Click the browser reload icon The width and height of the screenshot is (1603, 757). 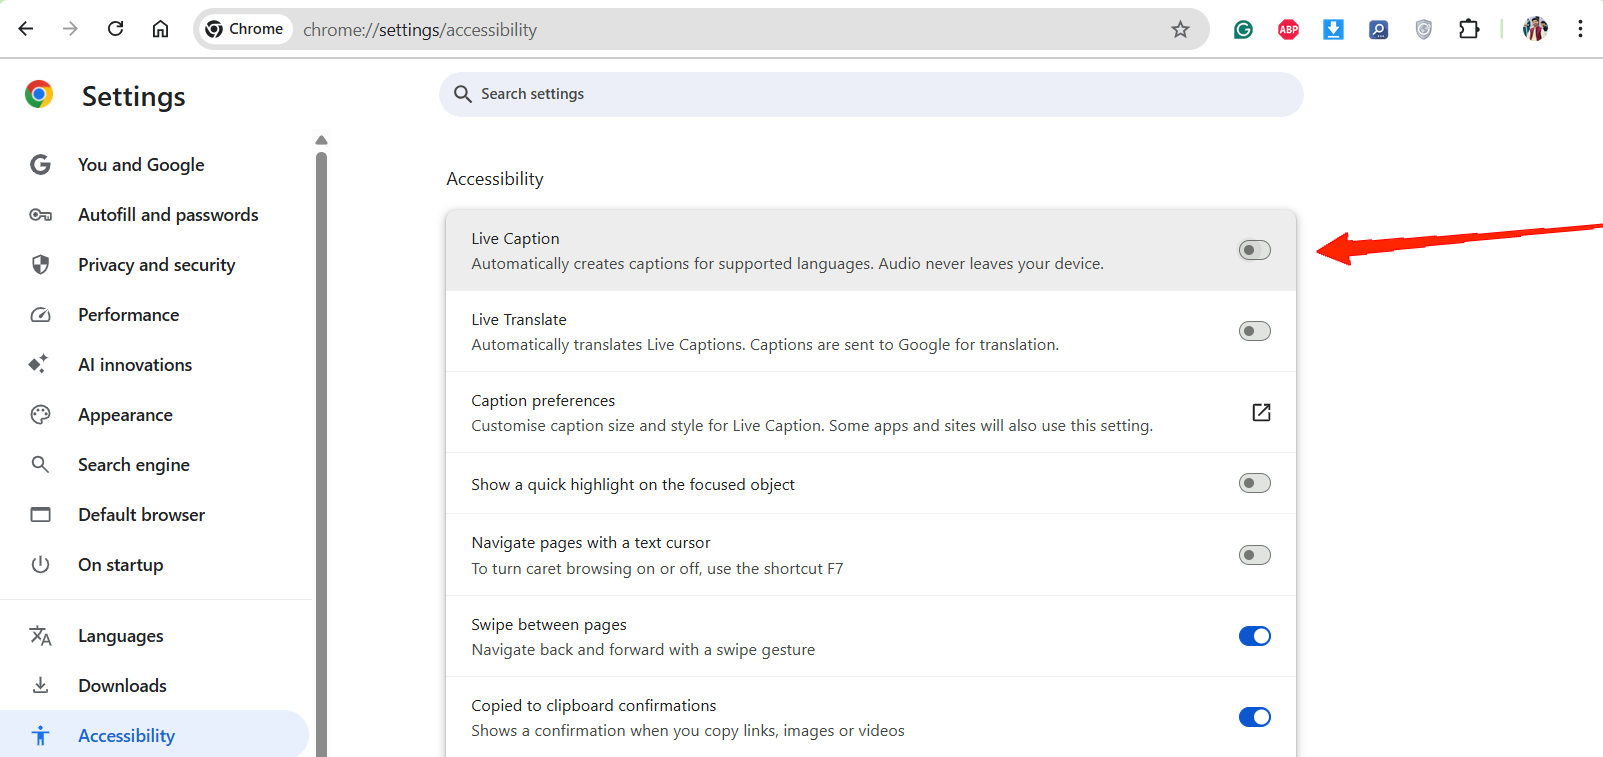point(116,29)
